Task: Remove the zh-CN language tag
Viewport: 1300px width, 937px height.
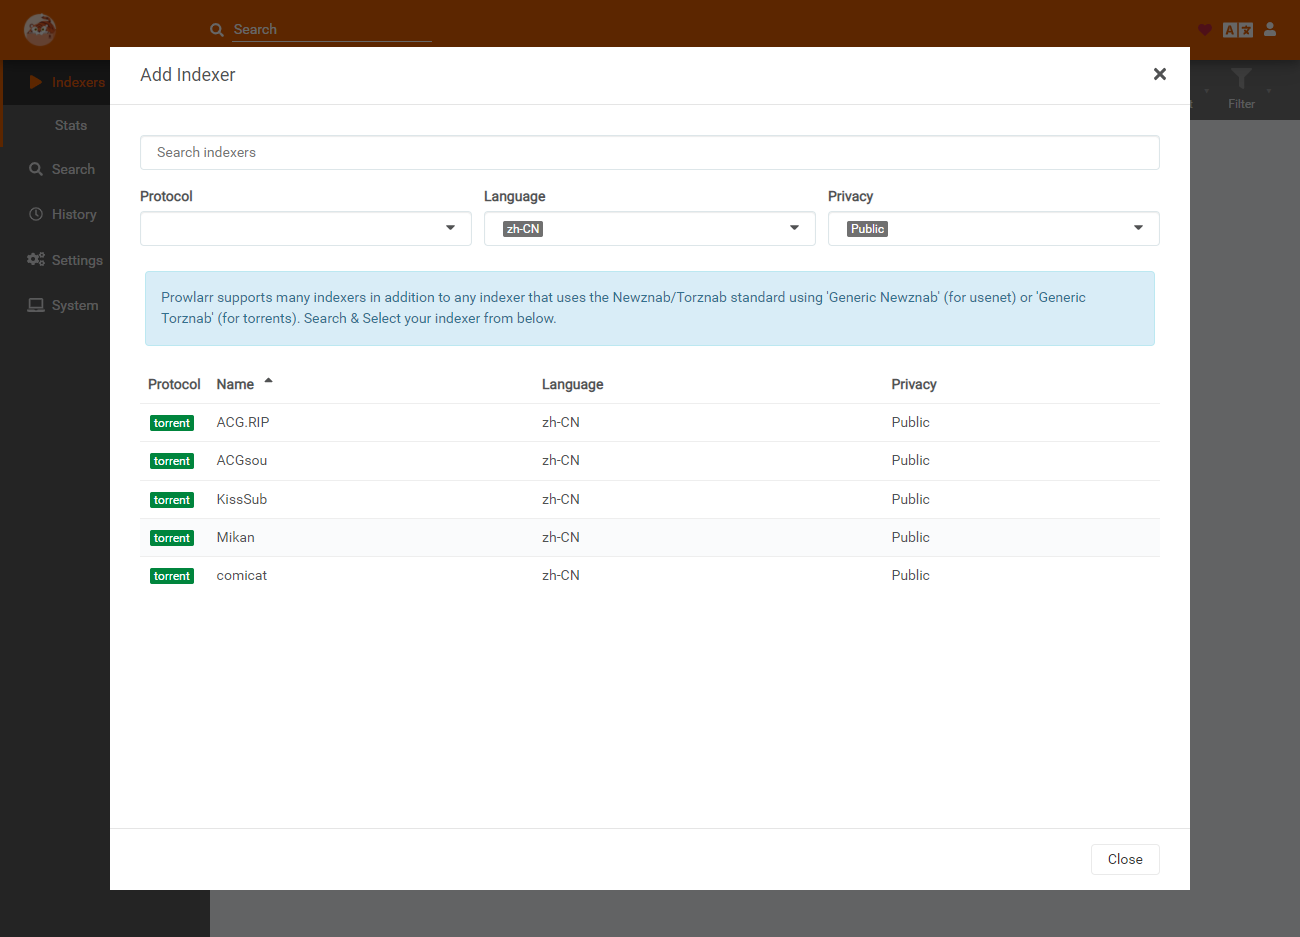Action: (x=523, y=229)
